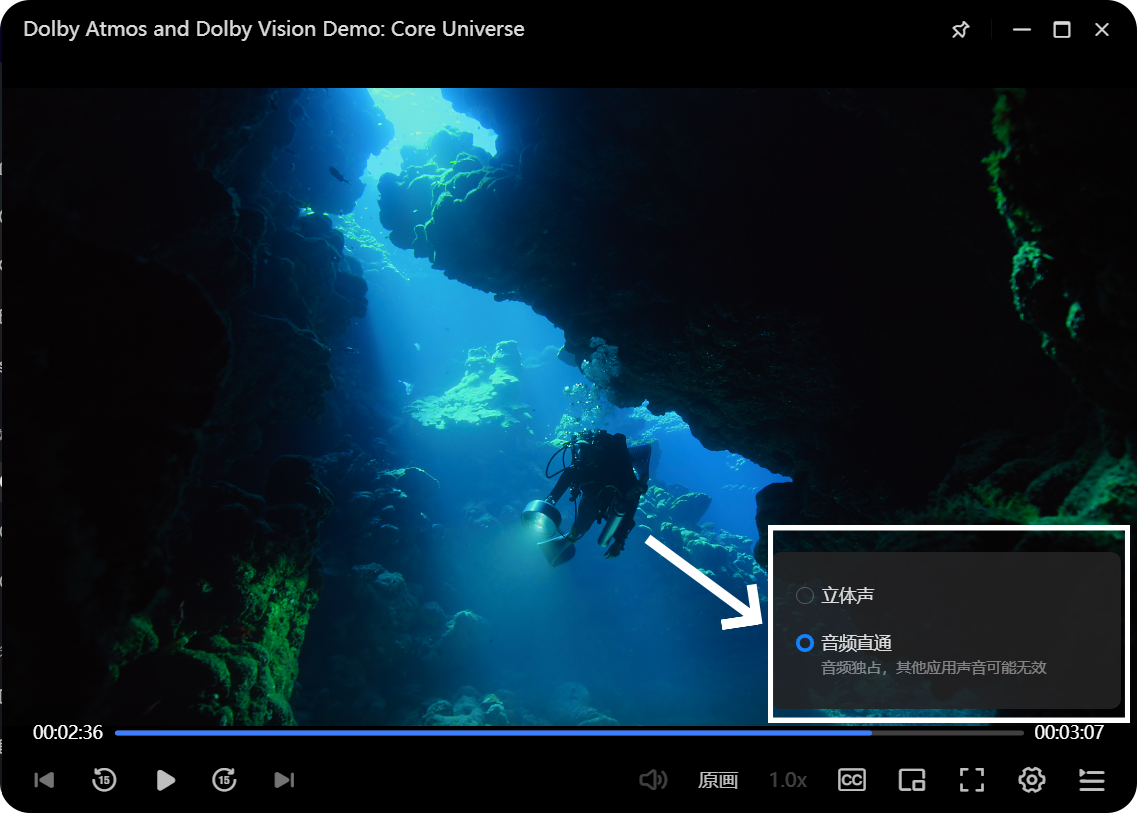The image size is (1137, 813).
Task: Skip to the previous video
Action: pos(44,780)
